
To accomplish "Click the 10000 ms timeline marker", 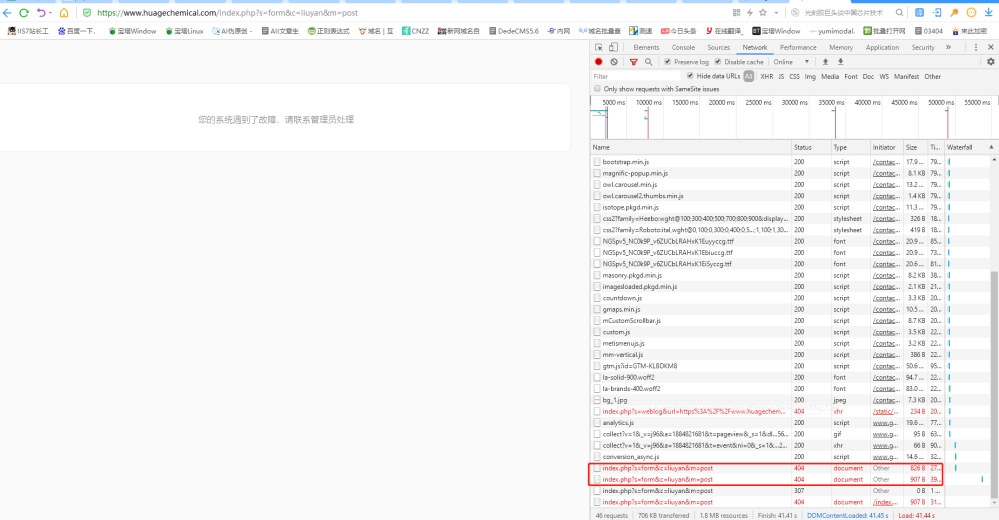I will point(649,102).
